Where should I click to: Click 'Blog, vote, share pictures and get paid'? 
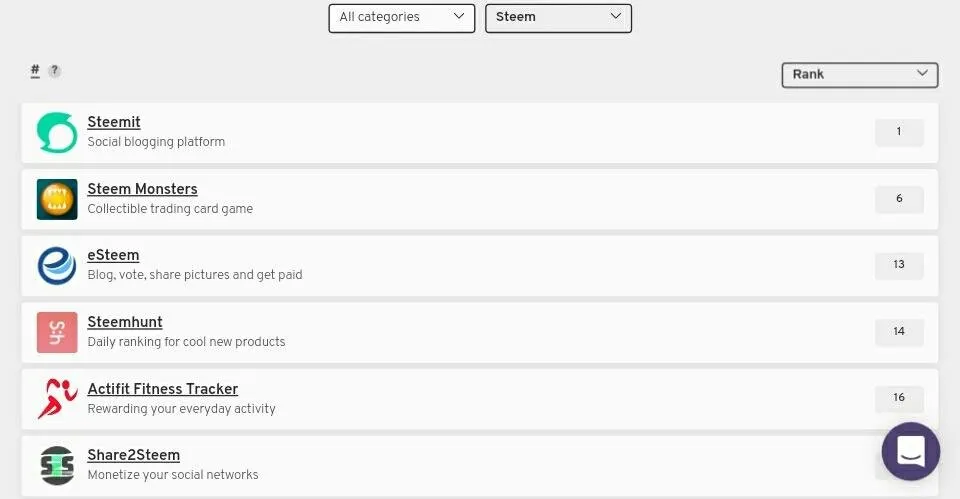[x=195, y=275]
